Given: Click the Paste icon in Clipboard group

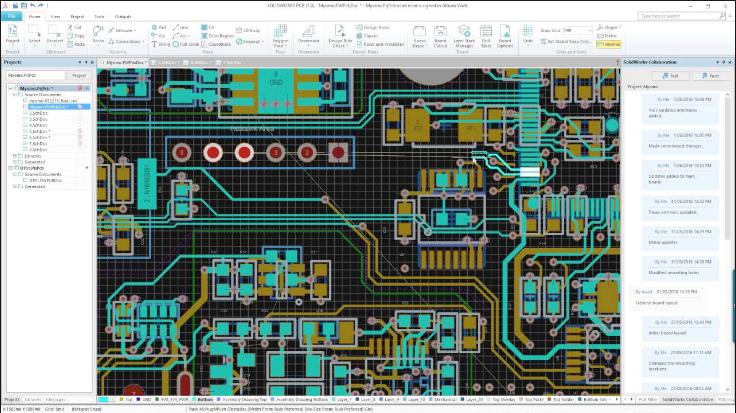Looking at the screenshot, I should tap(76, 44).
